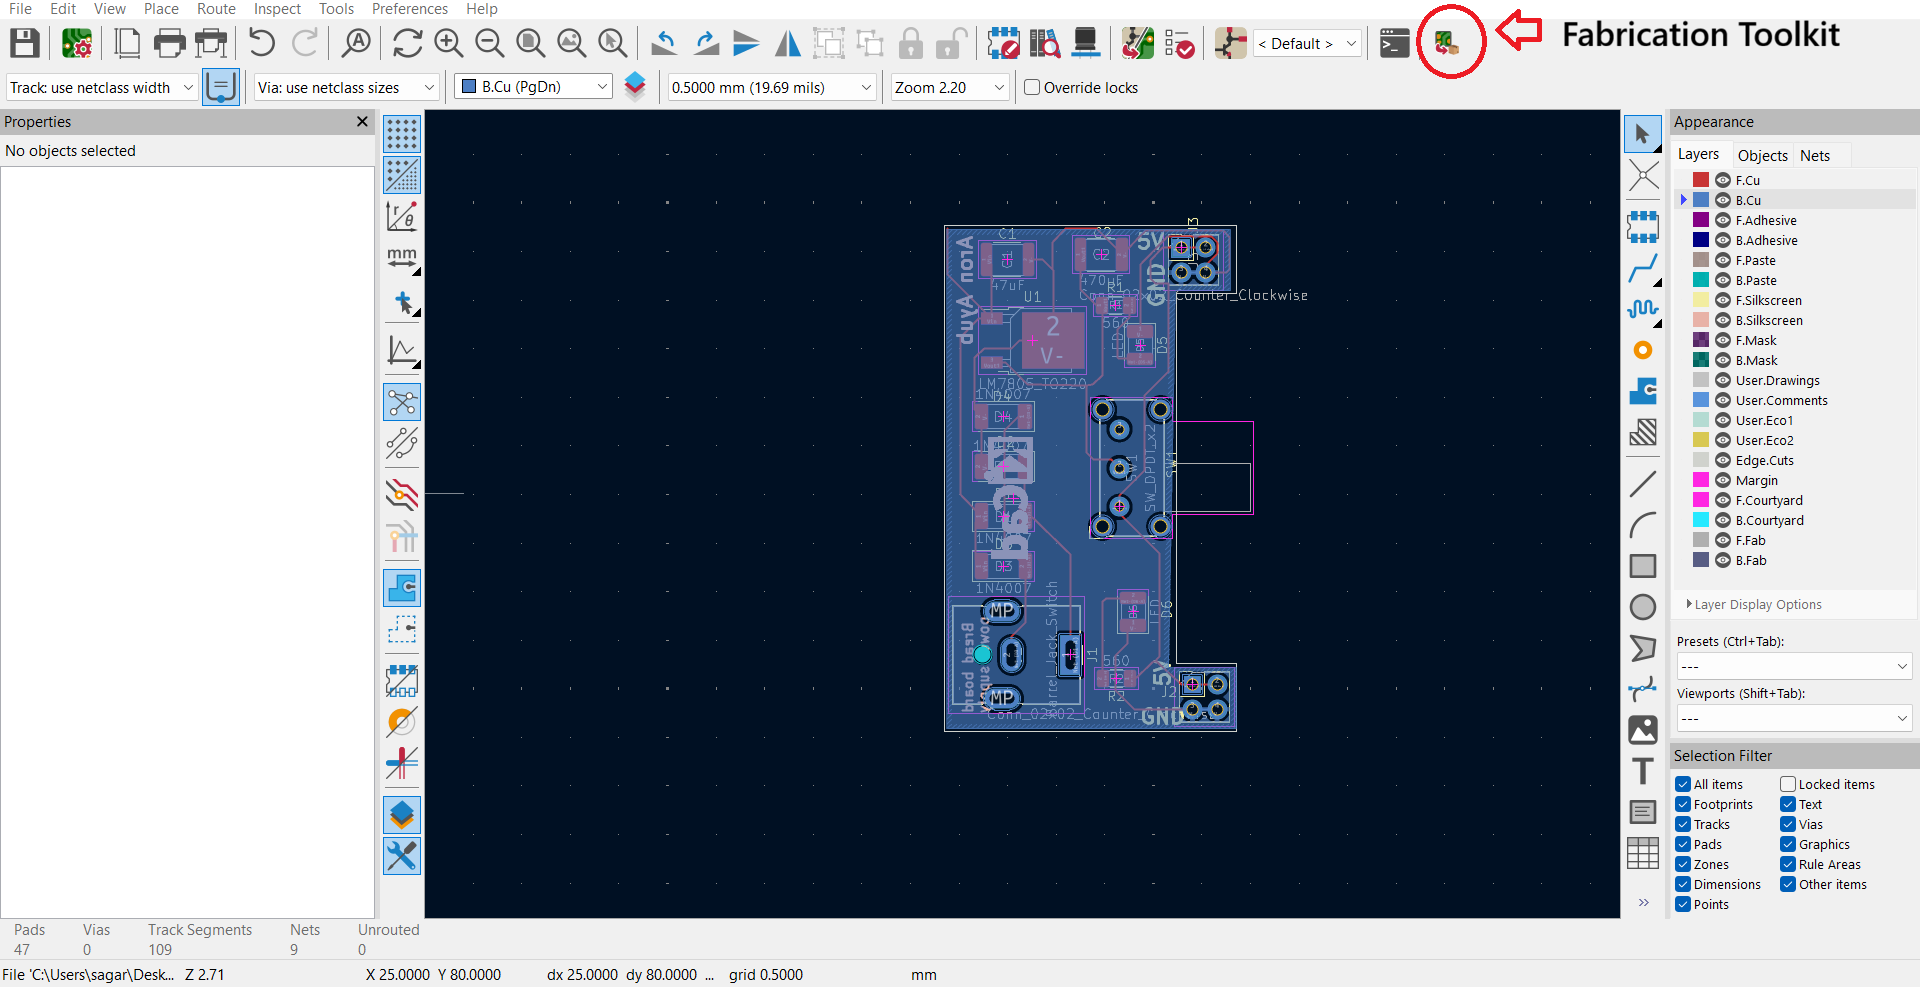
Task: Click the Save board icon
Action: [x=25, y=44]
